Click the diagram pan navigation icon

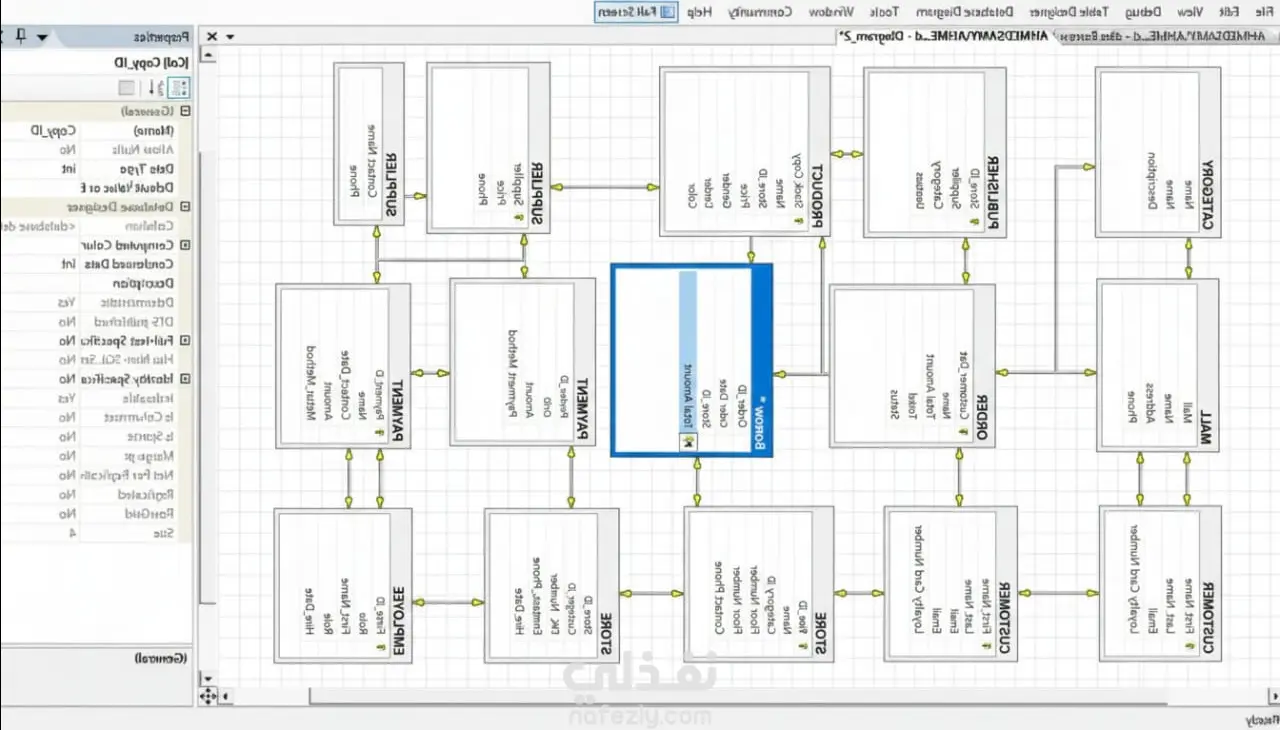[x=208, y=694]
